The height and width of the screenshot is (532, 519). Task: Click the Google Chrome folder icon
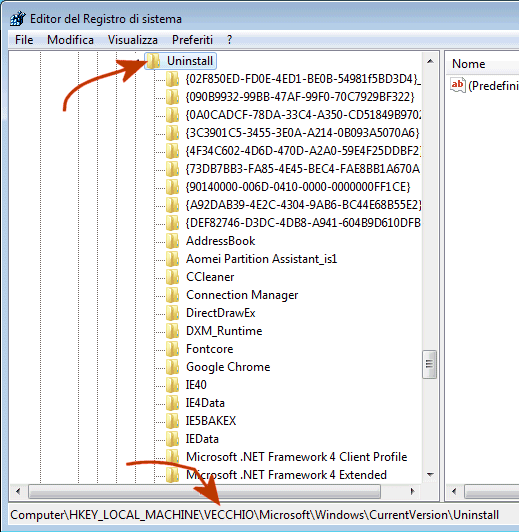coord(173,367)
